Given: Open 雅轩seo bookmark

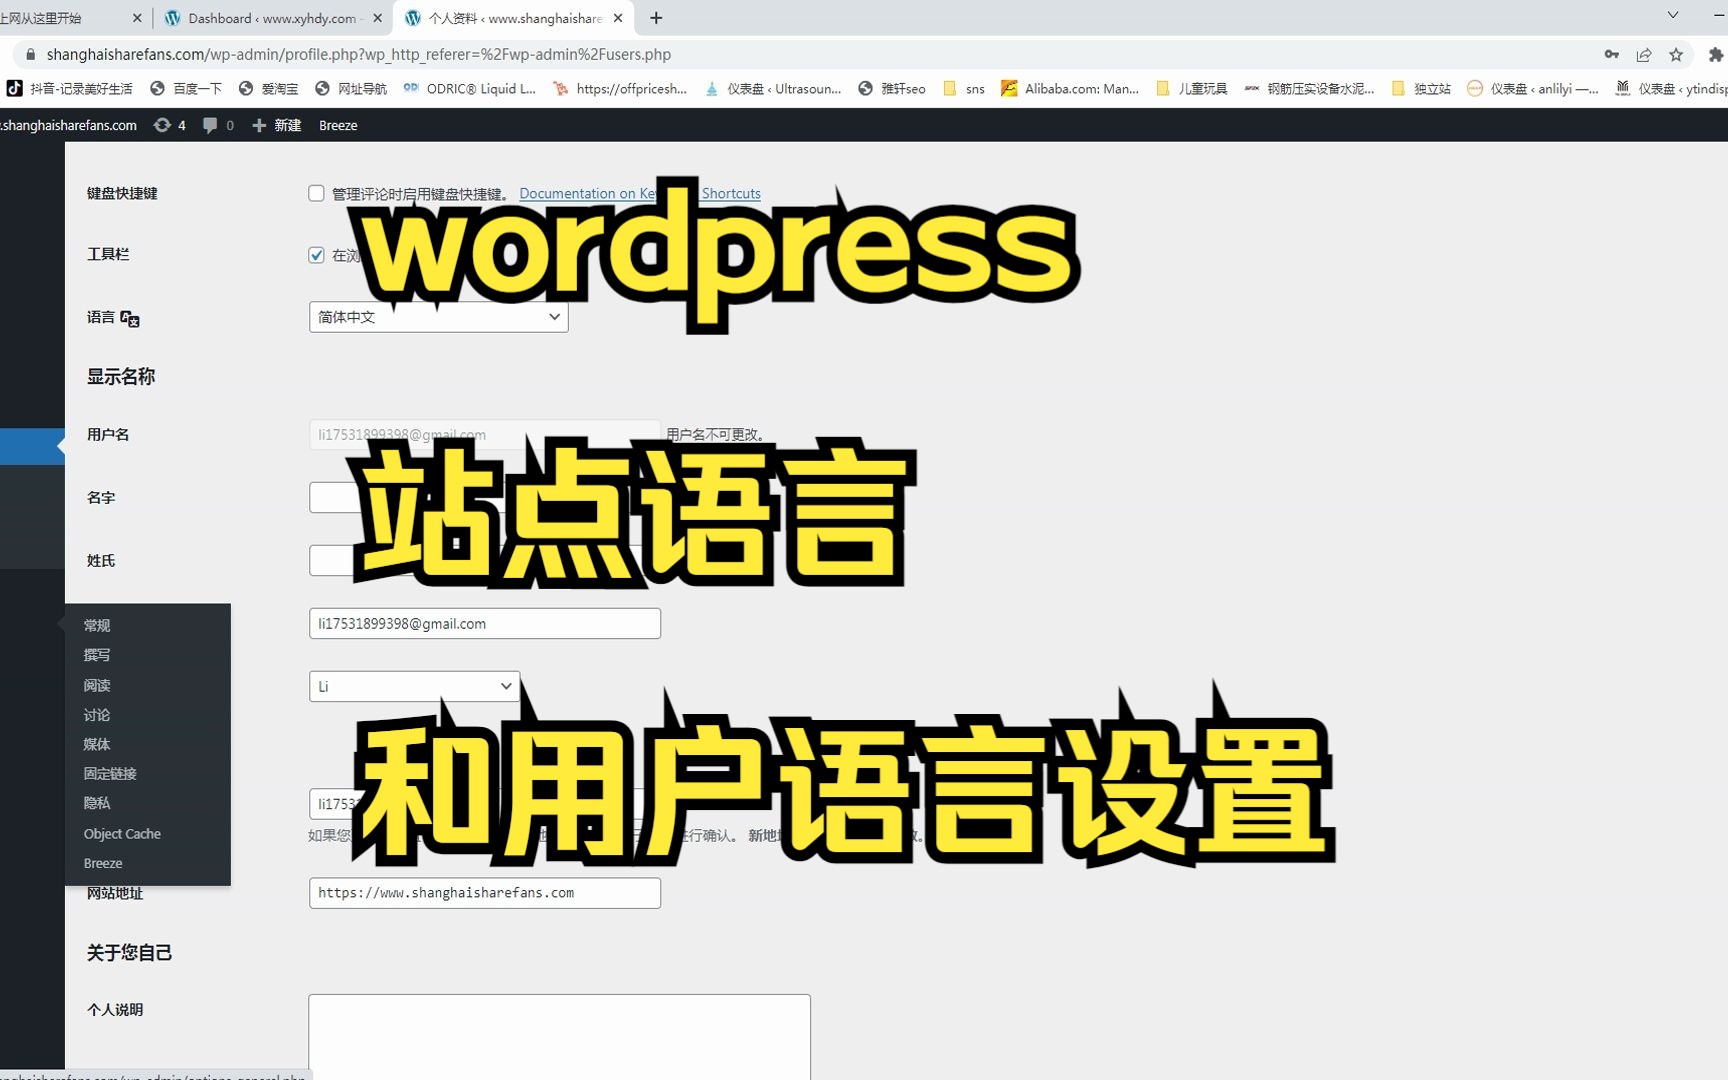Looking at the screenshot, I should 892,88.
